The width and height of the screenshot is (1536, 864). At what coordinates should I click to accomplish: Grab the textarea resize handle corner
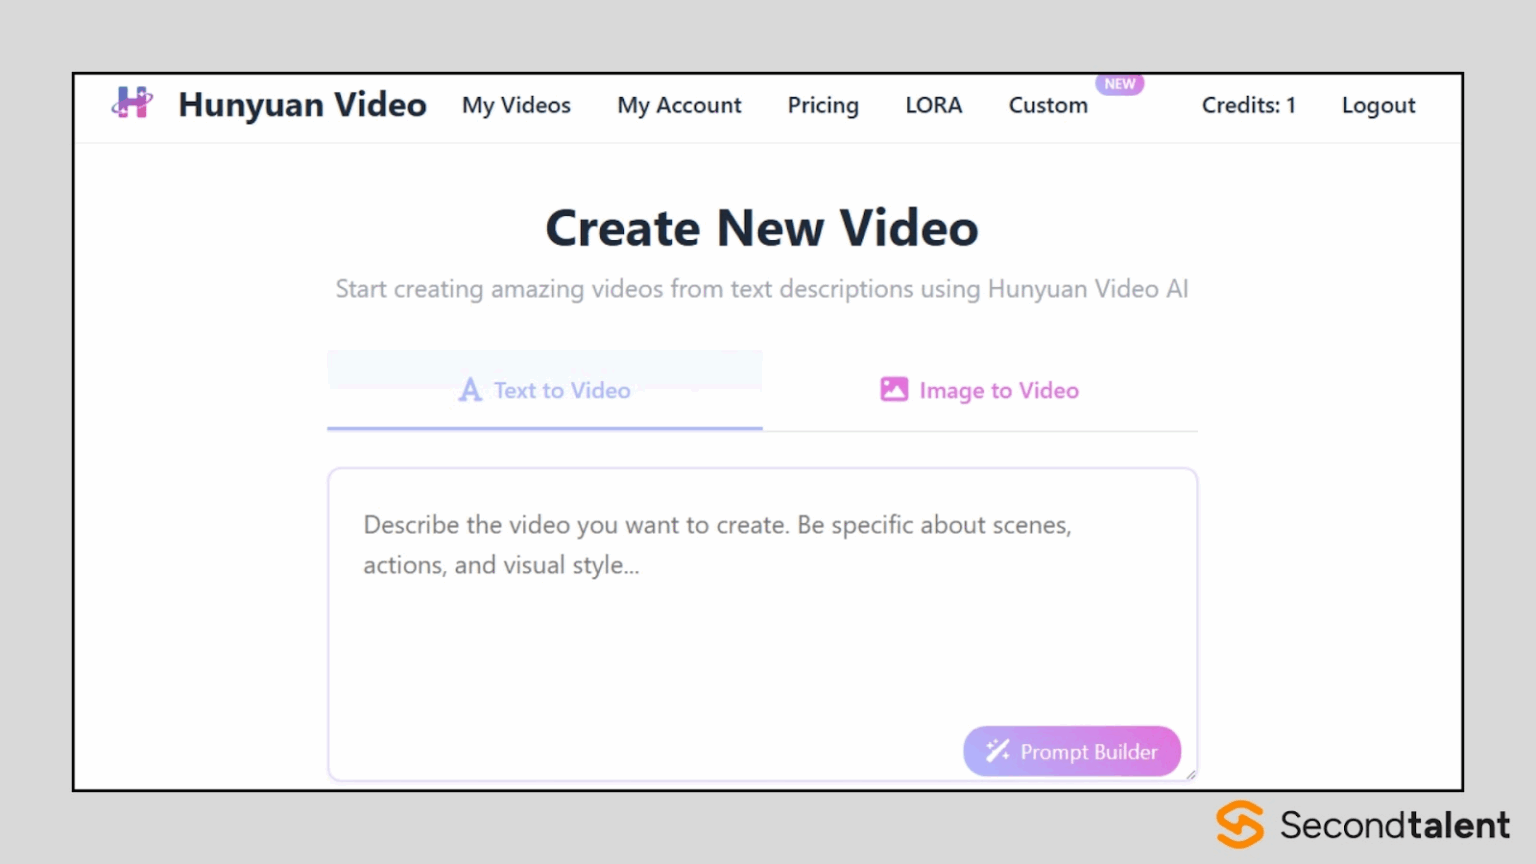click(x=1190, y=774)
